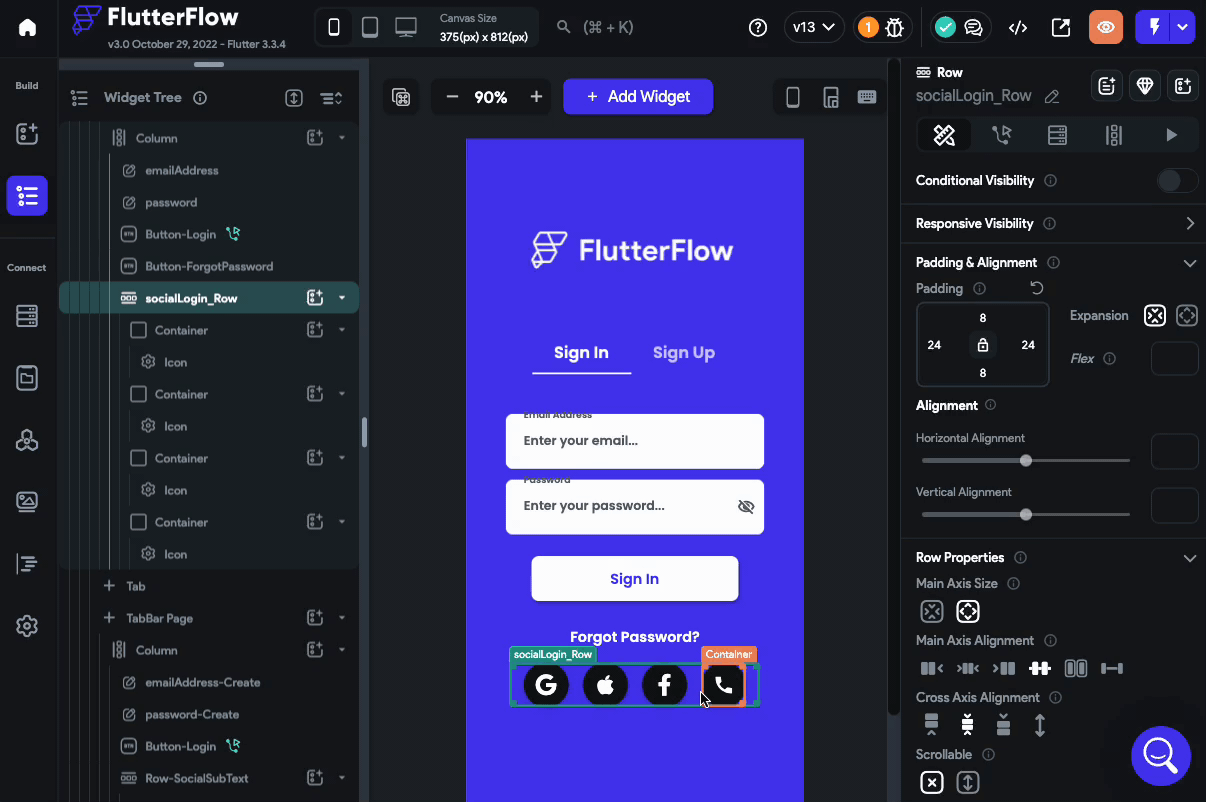Reset padding with the undo arrow
The width and height of the screenshot is (1206, 802).
(1037, 288)
